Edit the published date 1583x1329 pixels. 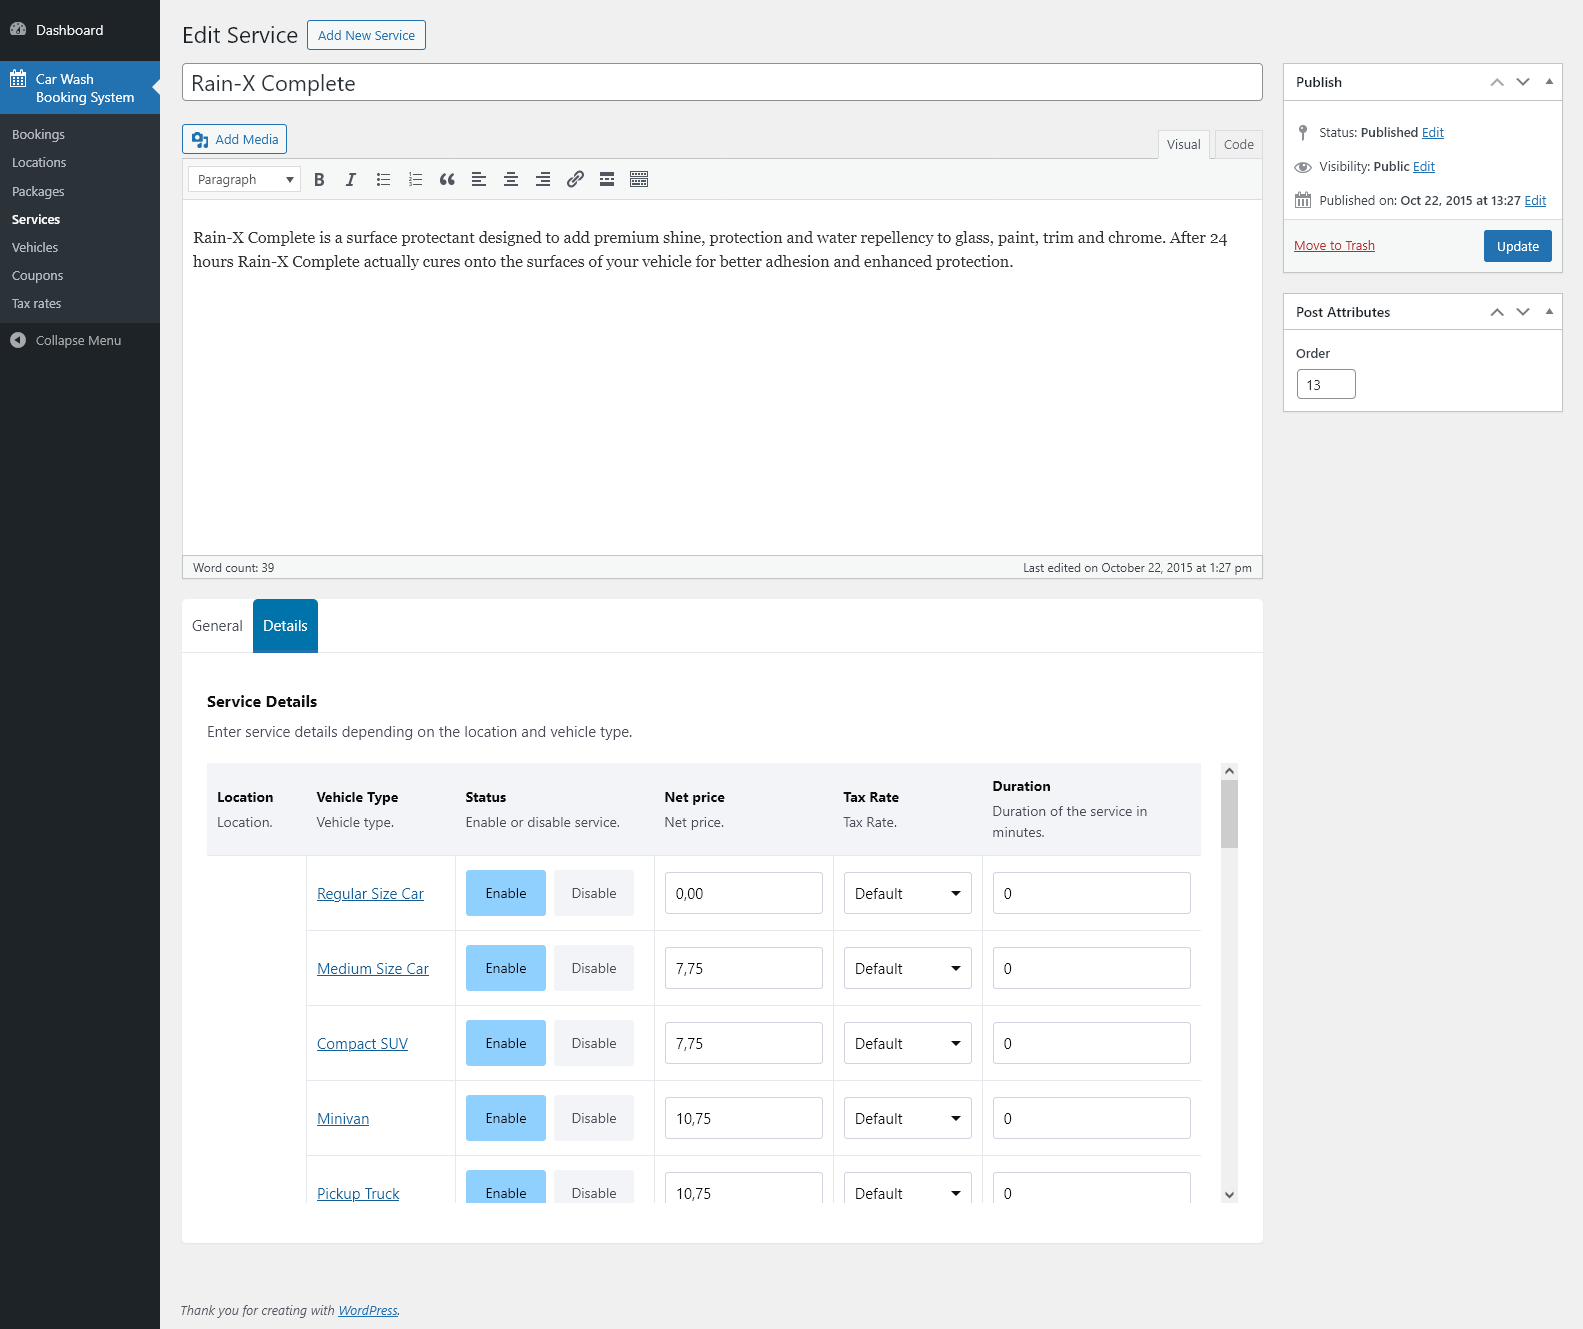(1535, 200)
